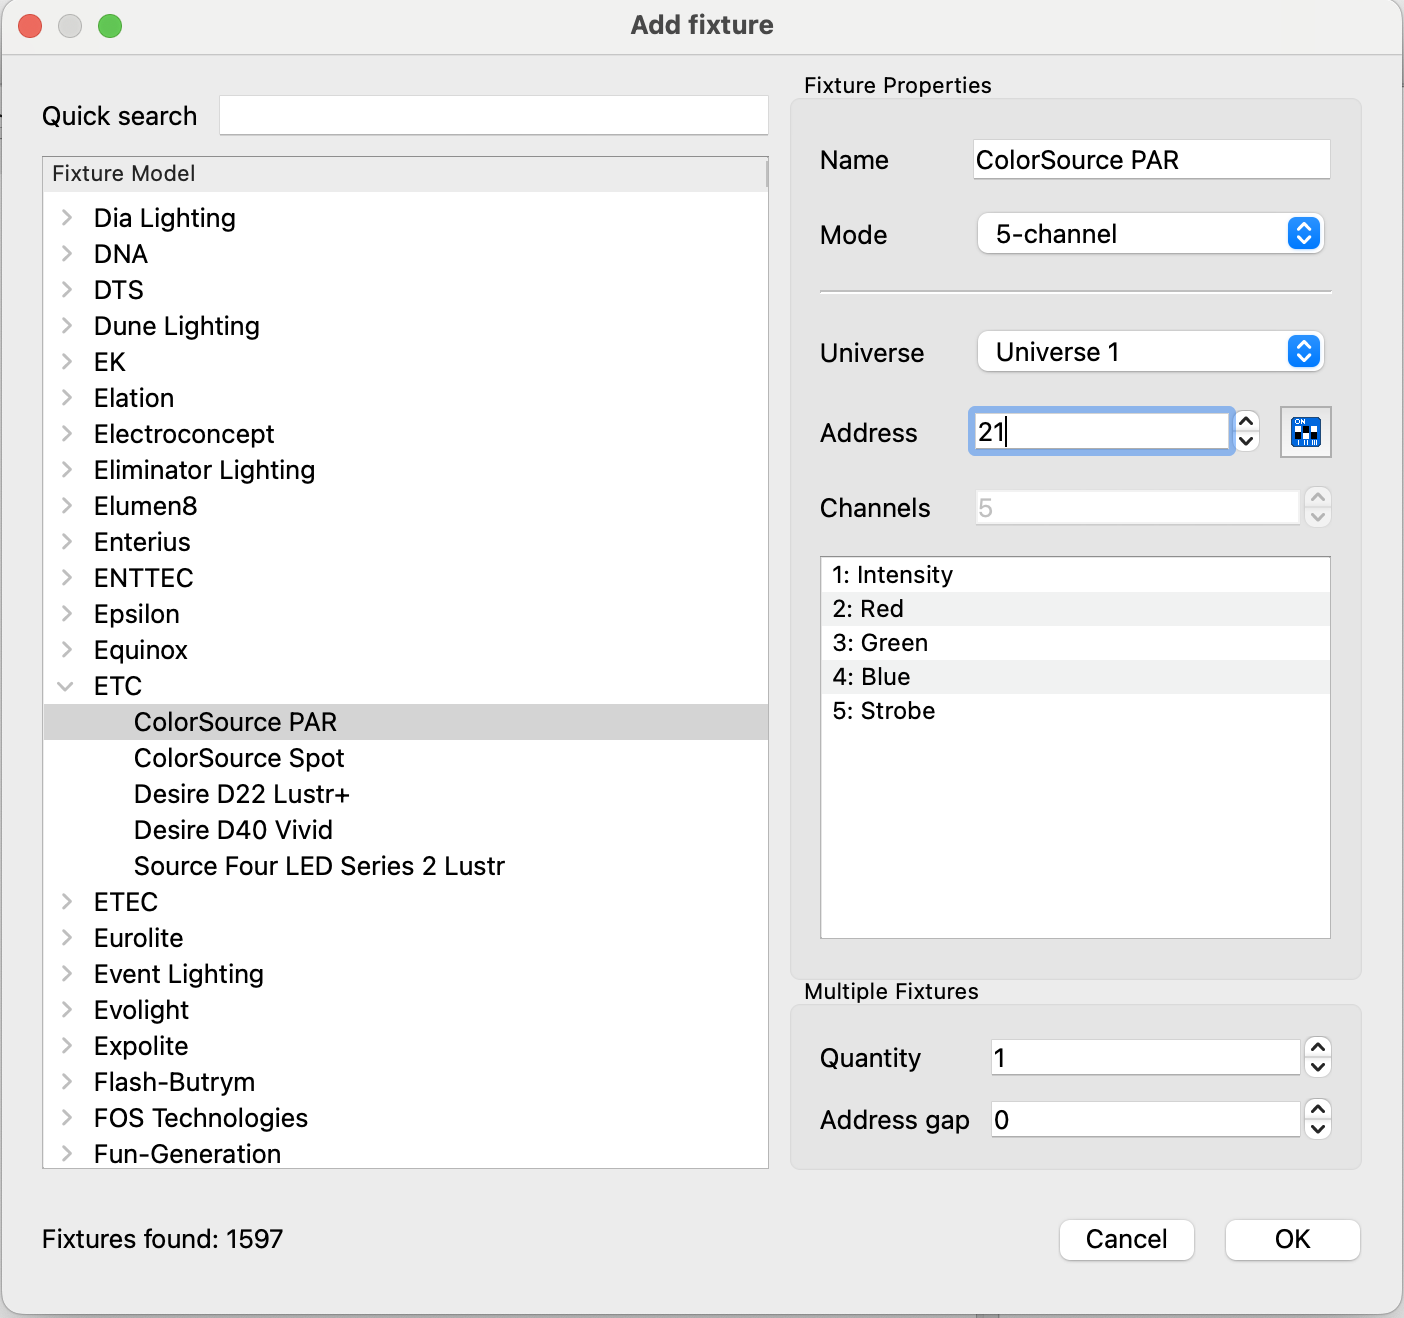Open the Mode dropdown
Image resolution: width=1404 pixels, height=1318 pixels.
(x=1150, y=234)
